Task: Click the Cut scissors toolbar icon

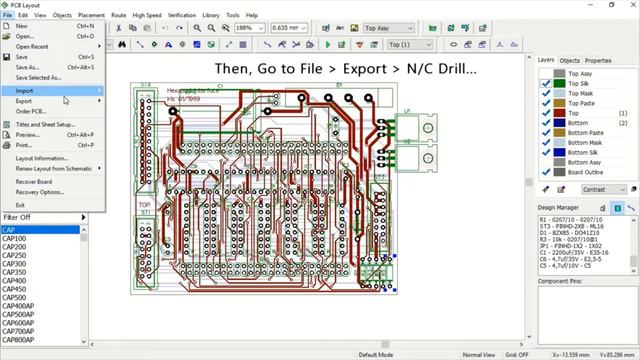Action: click(118, 28)
